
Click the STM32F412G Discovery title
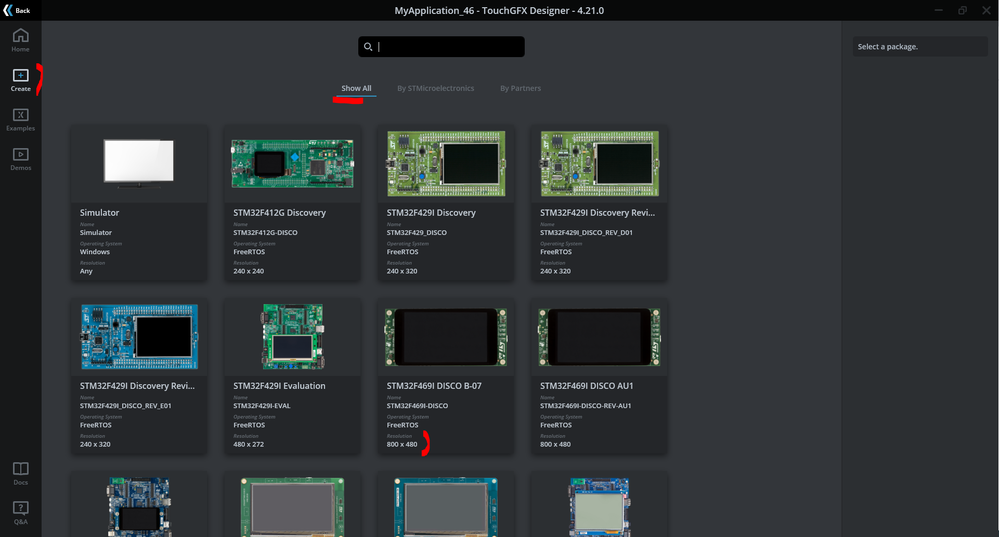pos(280,213)
